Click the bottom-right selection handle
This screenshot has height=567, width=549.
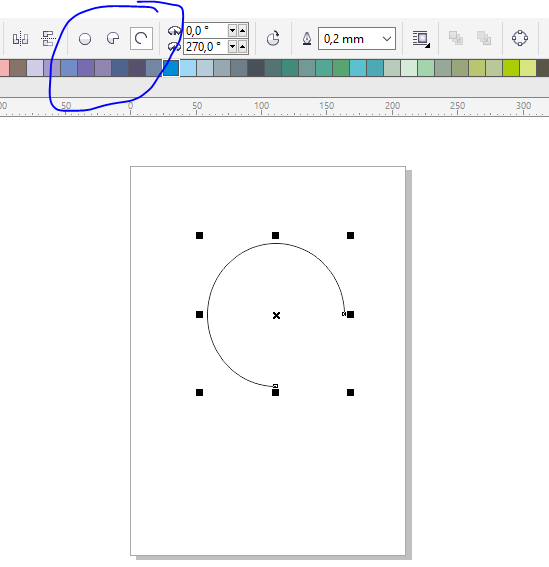pos(350,393)
